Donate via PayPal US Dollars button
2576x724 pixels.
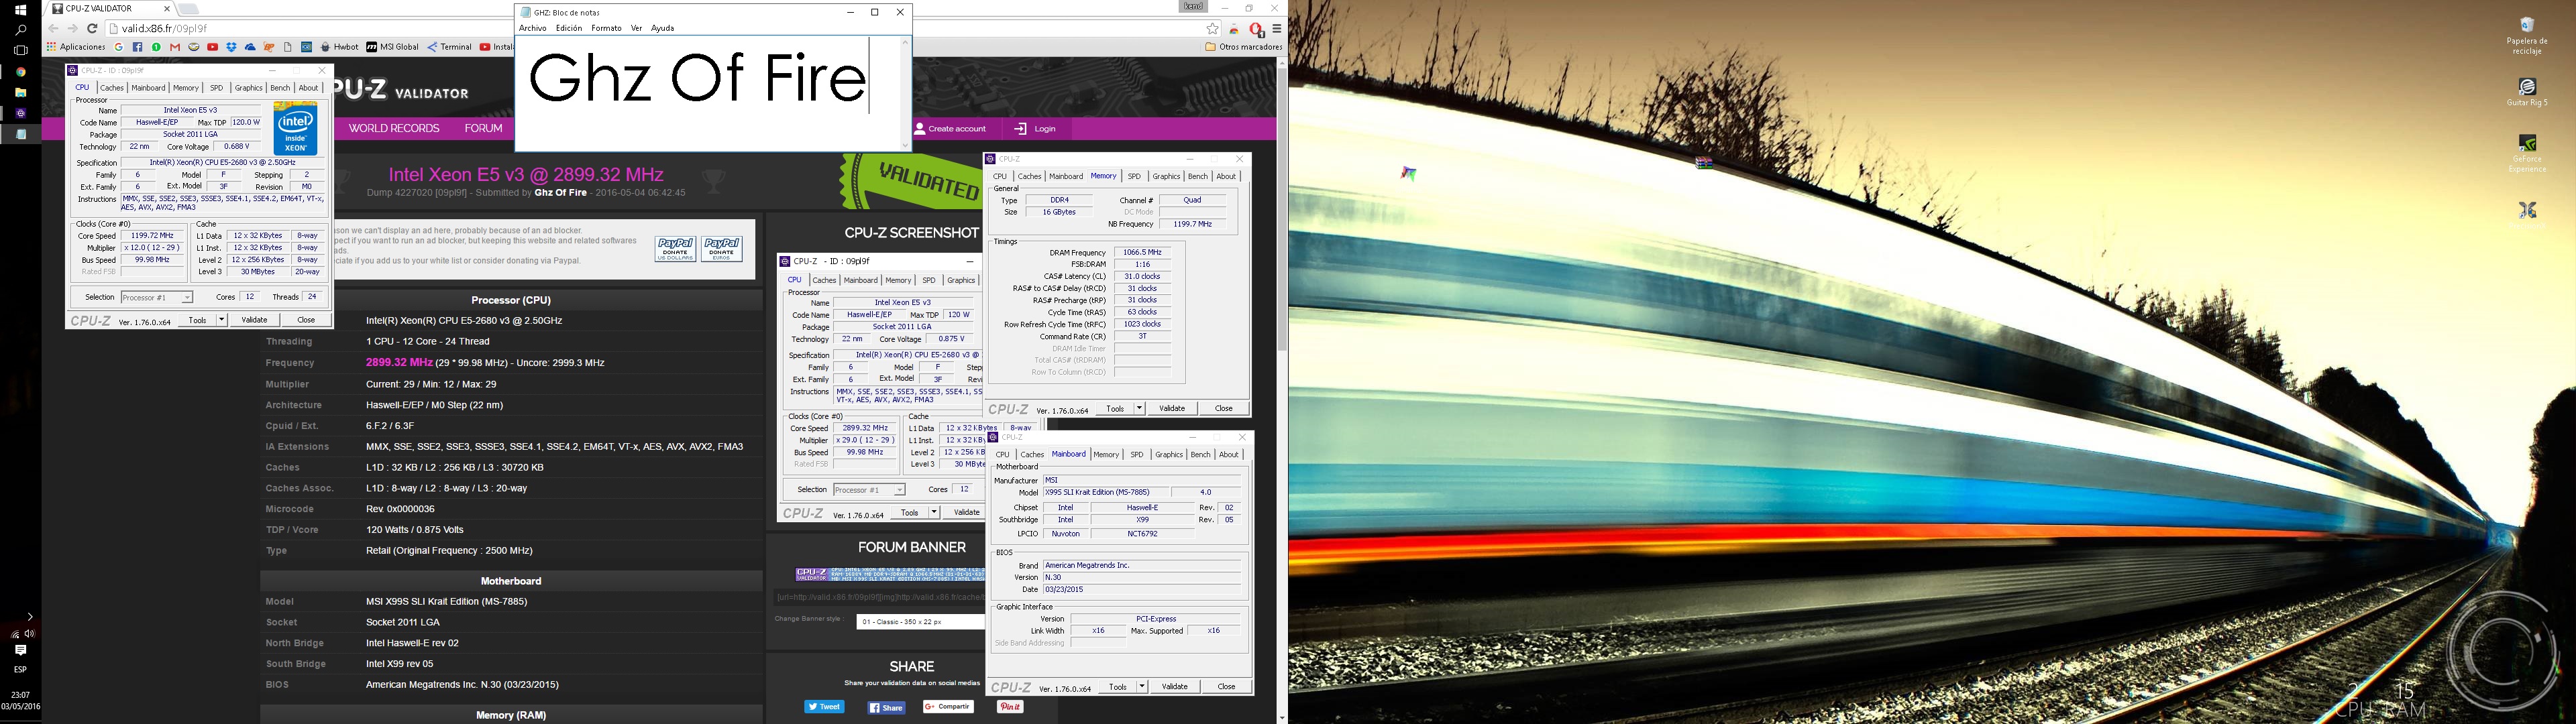coord(675,249)
